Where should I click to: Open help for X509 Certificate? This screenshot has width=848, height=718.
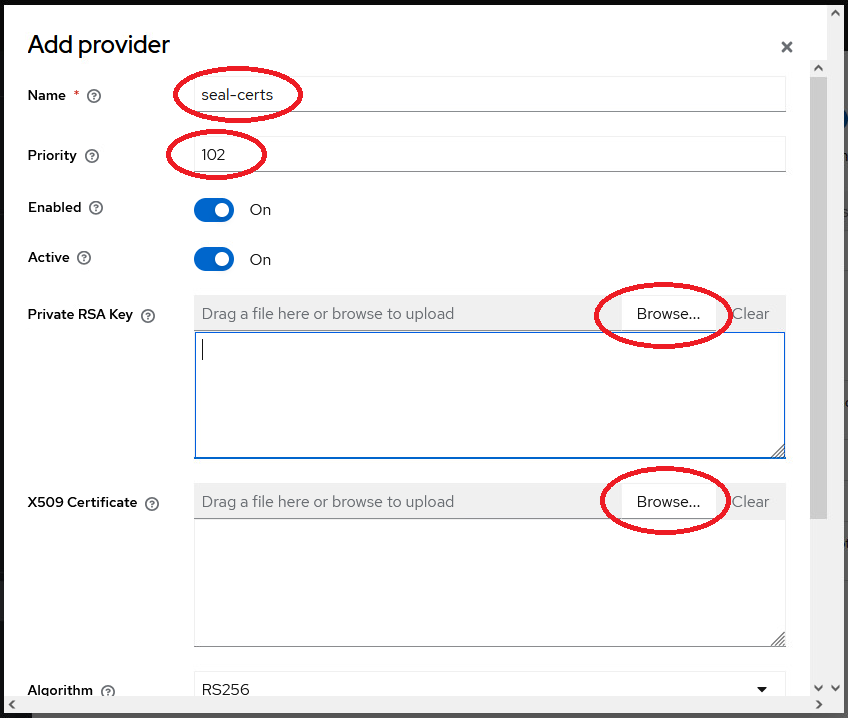point(151,503)
